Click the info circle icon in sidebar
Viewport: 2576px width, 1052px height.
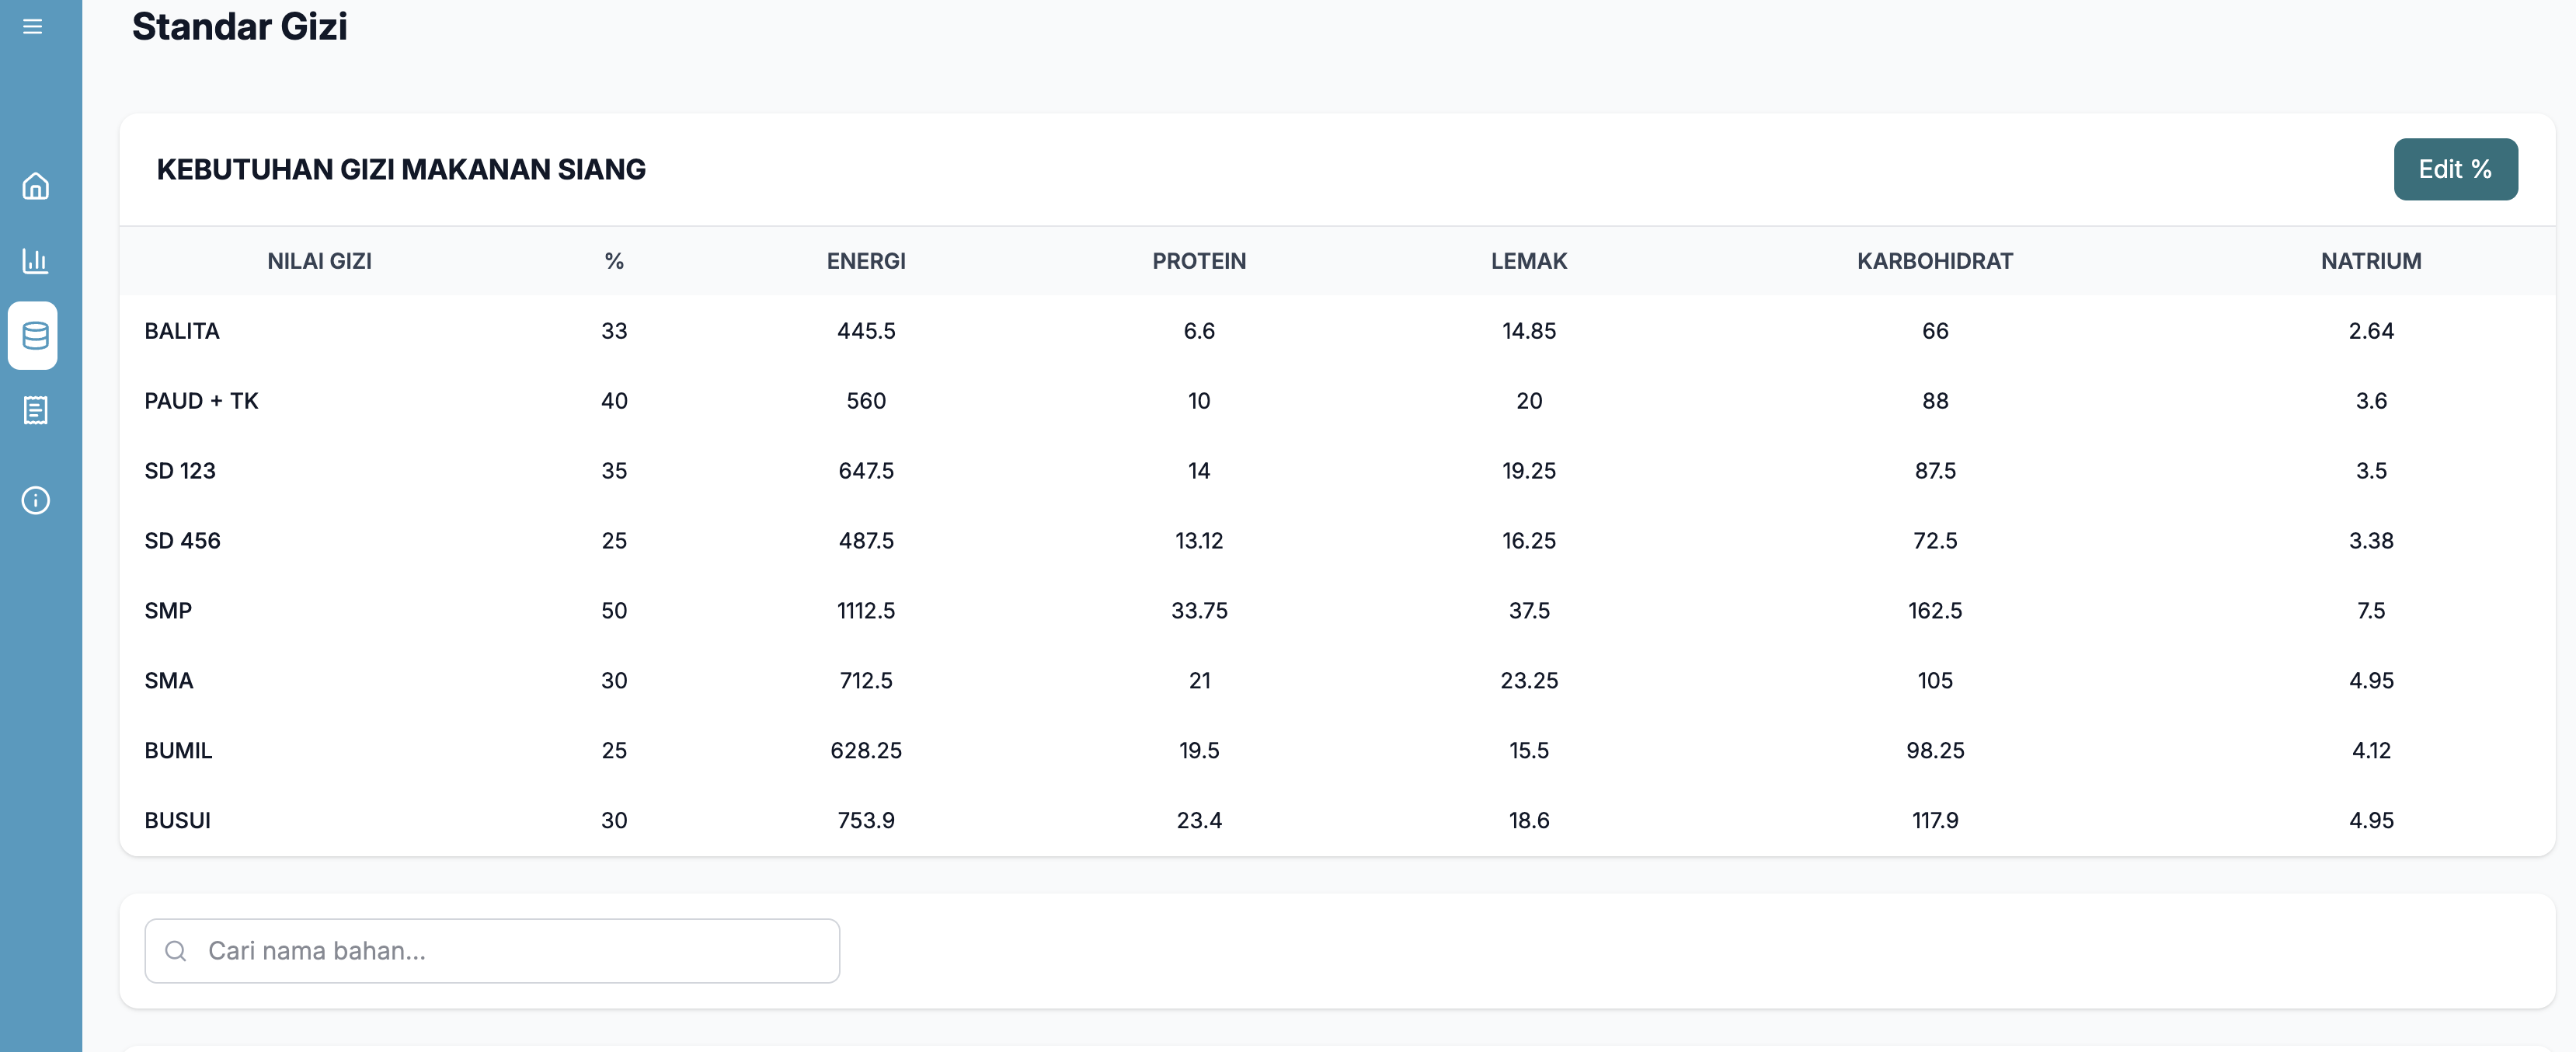(x=35, y=500)
